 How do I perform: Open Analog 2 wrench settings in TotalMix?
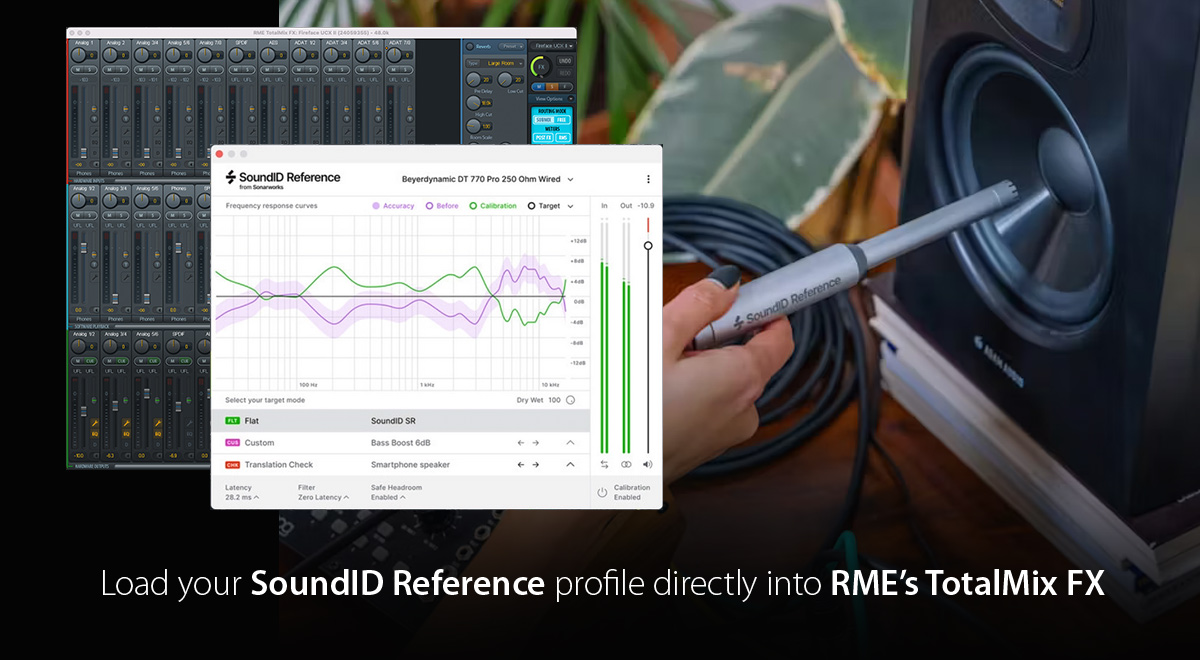pyautogui.click(x=128, y=131)
